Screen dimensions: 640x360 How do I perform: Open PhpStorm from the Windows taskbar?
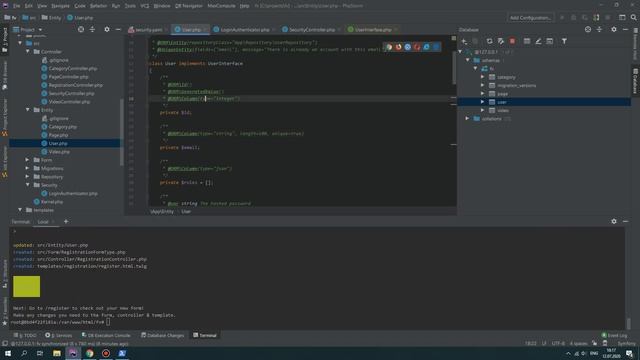[73, 353]
